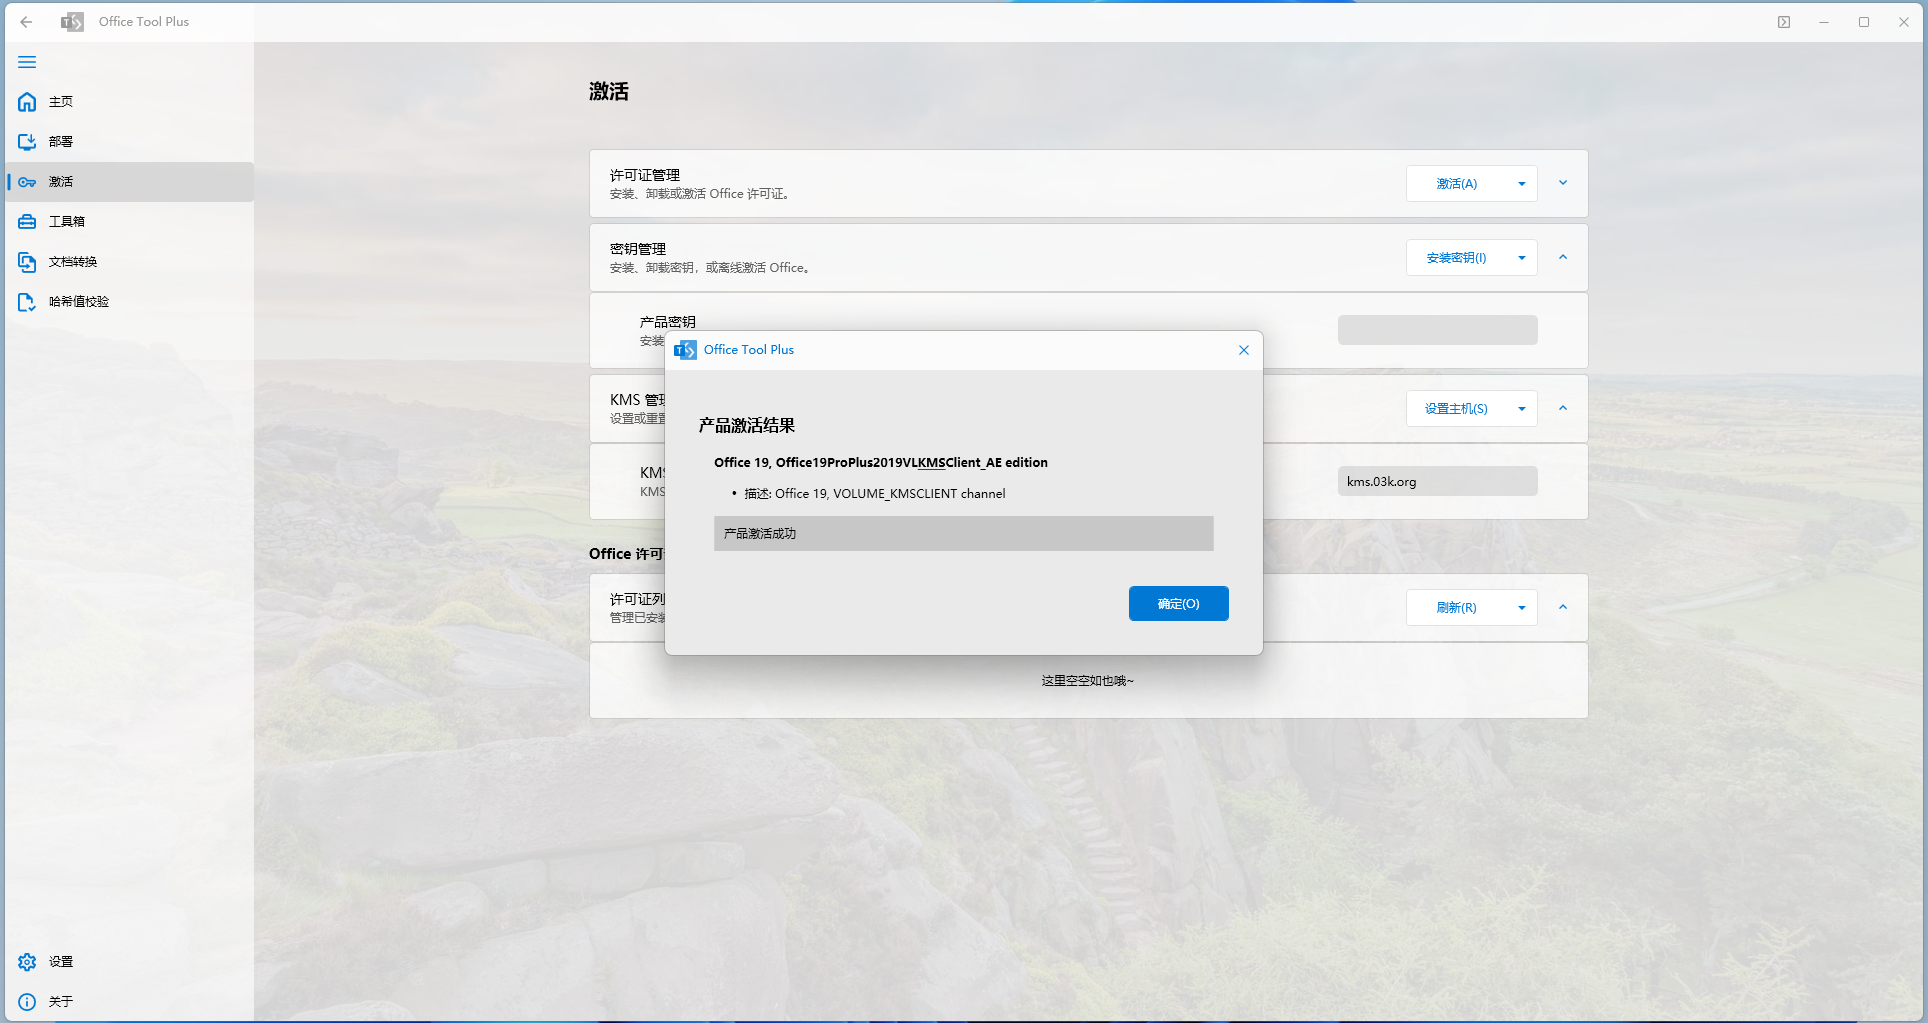Close the 产品激活结果 dialog with X
Screen dimensions: 1928x1023
tap(1244, 350)
